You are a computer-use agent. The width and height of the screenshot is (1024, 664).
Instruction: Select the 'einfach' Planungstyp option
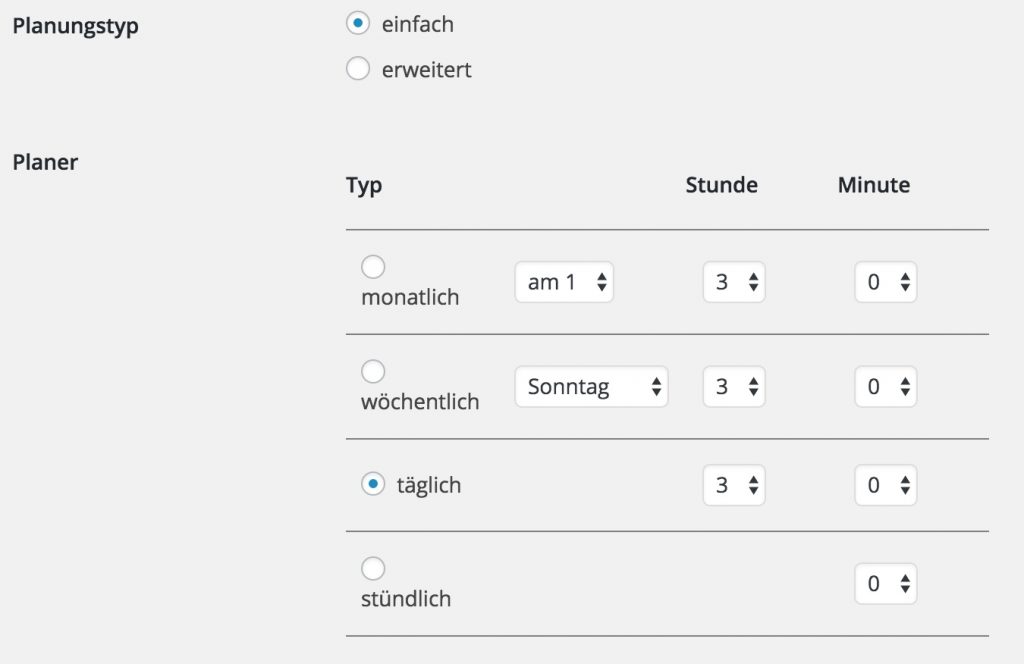pyautogui.click(x=357, y=23)
